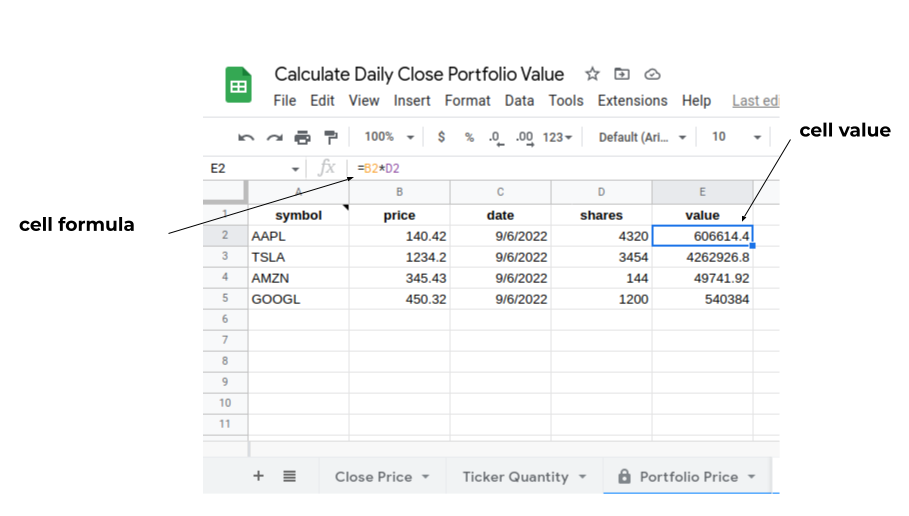The image size is (909, 516).
Task: Open the Last edit history link
Action: pyautogui.click(x=755, y=101)
